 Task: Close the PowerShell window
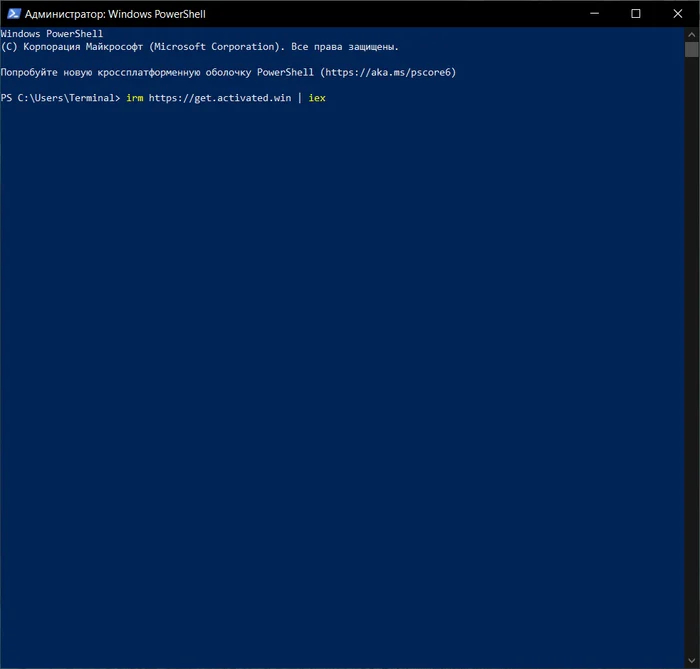click(x=679, y=14)
